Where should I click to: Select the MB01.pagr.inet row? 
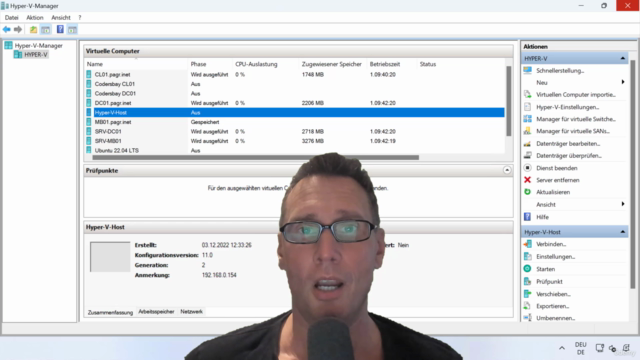(x=295, y=122)
